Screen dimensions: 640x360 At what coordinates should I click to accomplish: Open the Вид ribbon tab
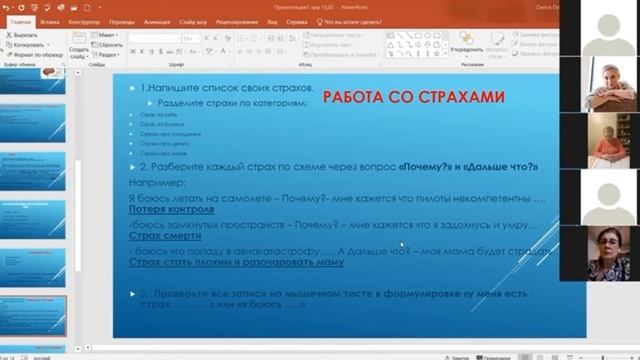click(x=272, y=22)
